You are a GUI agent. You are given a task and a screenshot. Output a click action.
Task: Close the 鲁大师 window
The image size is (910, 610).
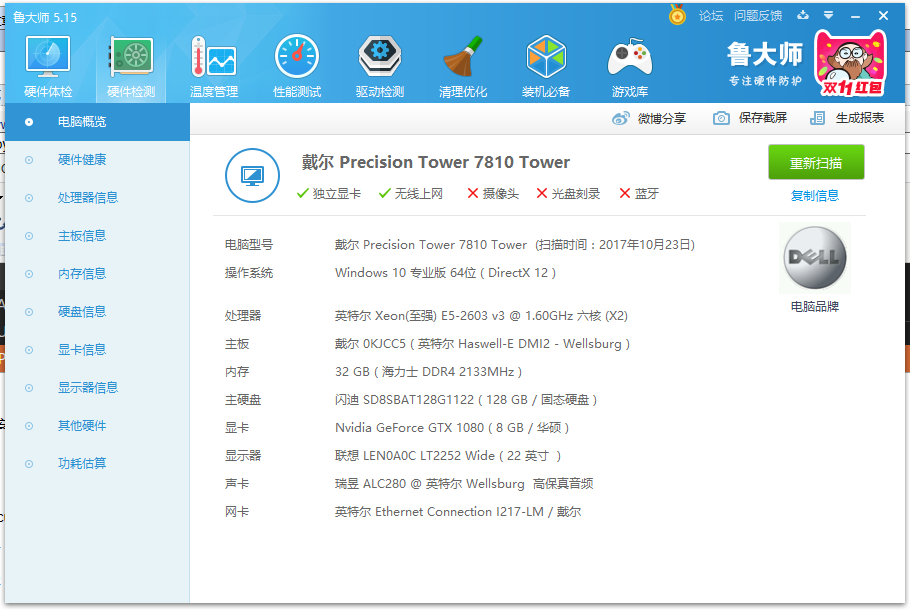[x=883, y=16]
